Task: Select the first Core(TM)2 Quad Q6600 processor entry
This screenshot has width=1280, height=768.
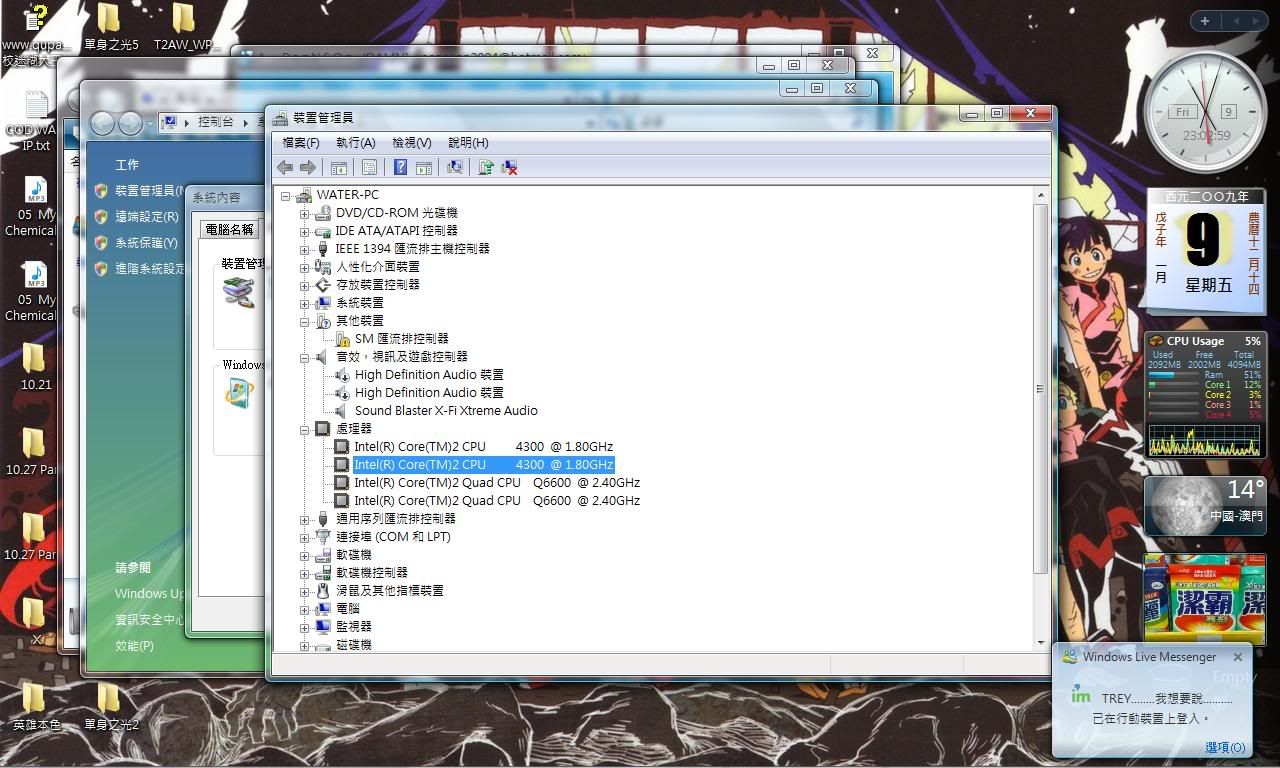Action: [x=497, y=483]
